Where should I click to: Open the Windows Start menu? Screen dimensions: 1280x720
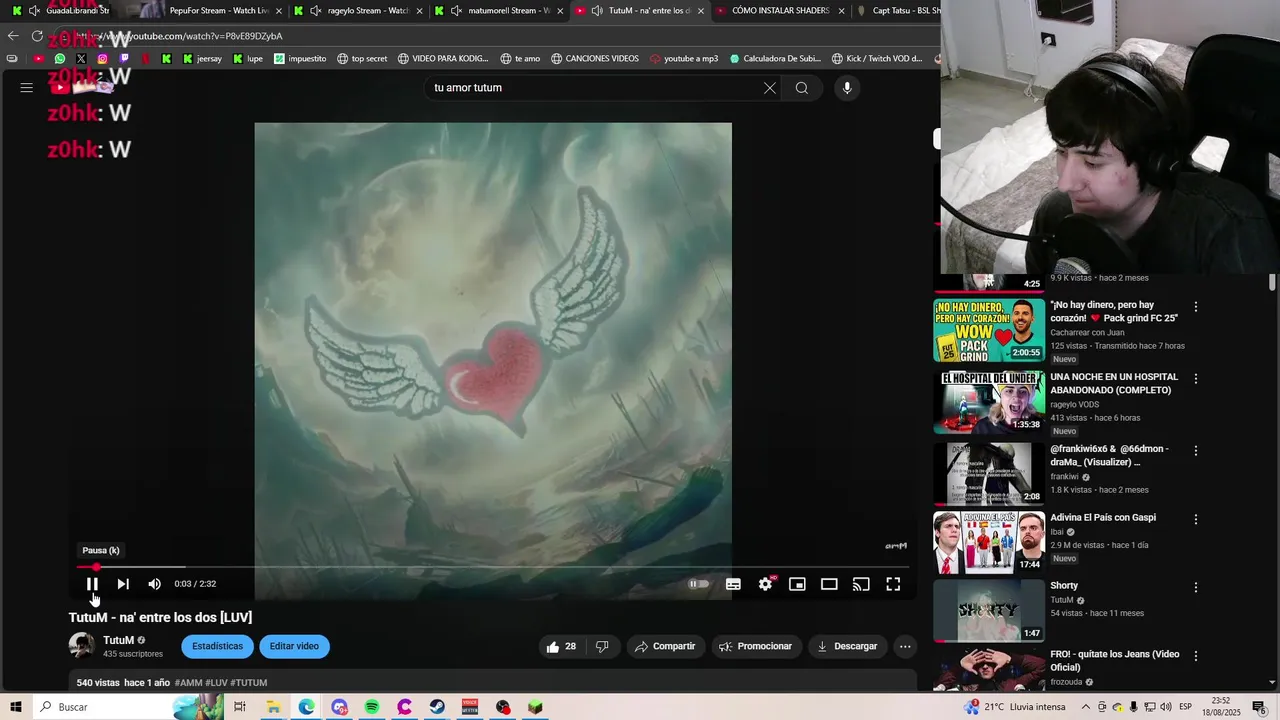tap(16, 707)
